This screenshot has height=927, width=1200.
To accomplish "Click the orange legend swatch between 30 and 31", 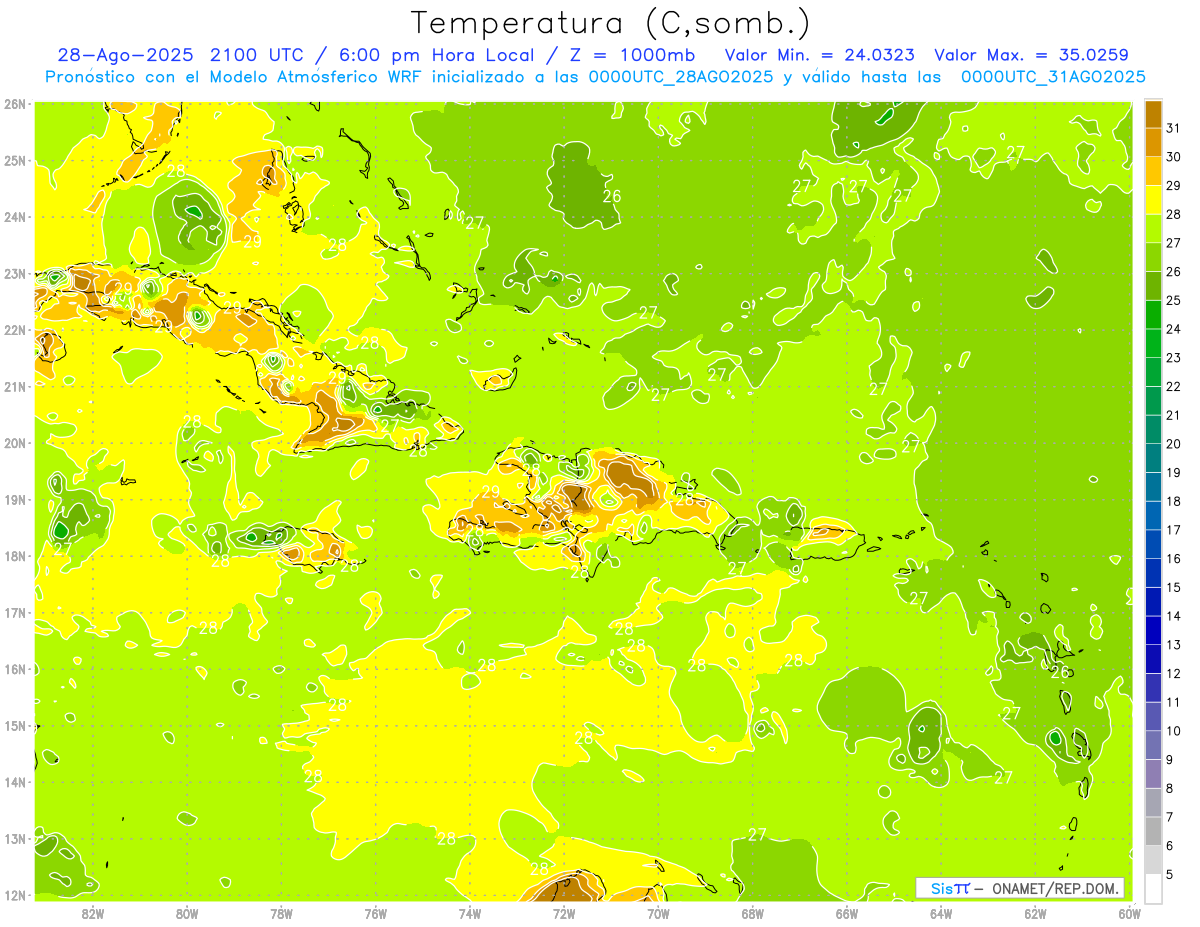I will 1153,142.
